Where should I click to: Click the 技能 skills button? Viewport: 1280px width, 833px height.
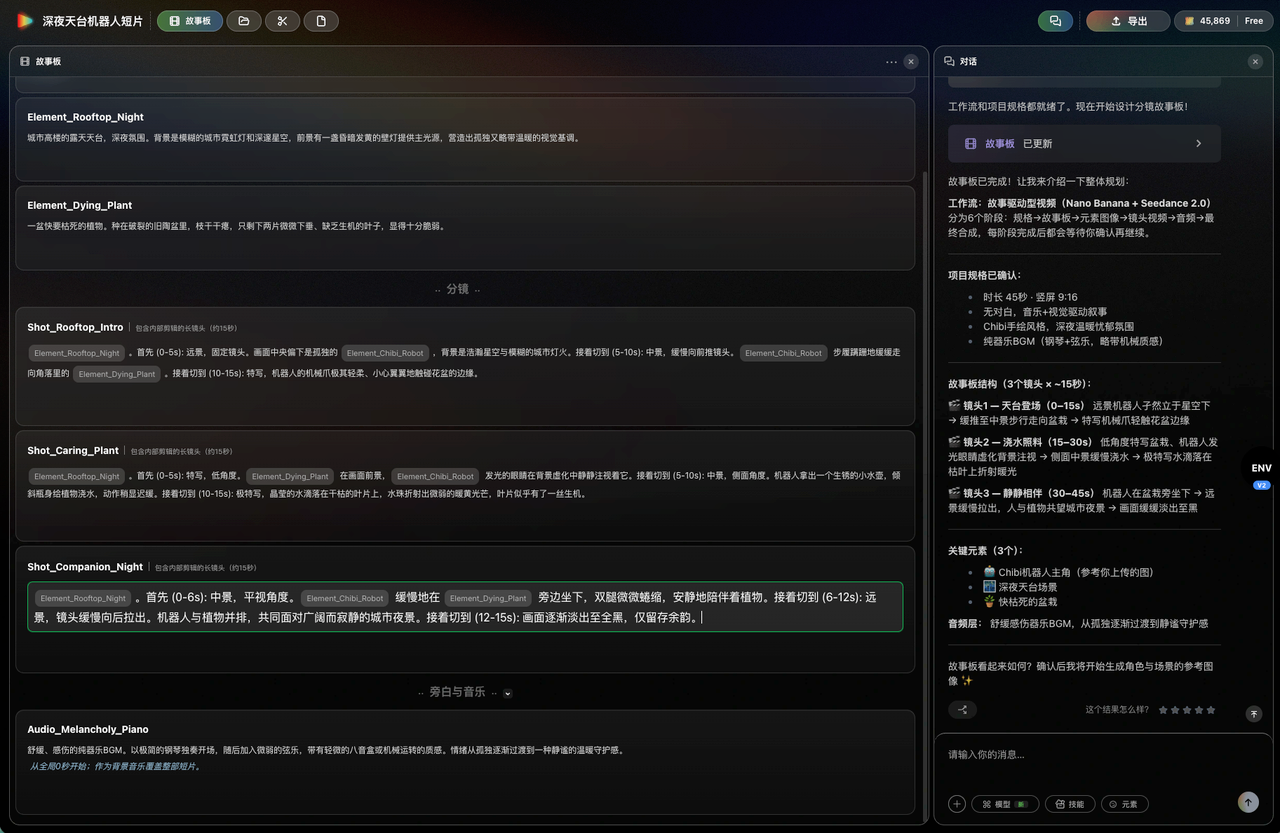tap(1070, 804)
